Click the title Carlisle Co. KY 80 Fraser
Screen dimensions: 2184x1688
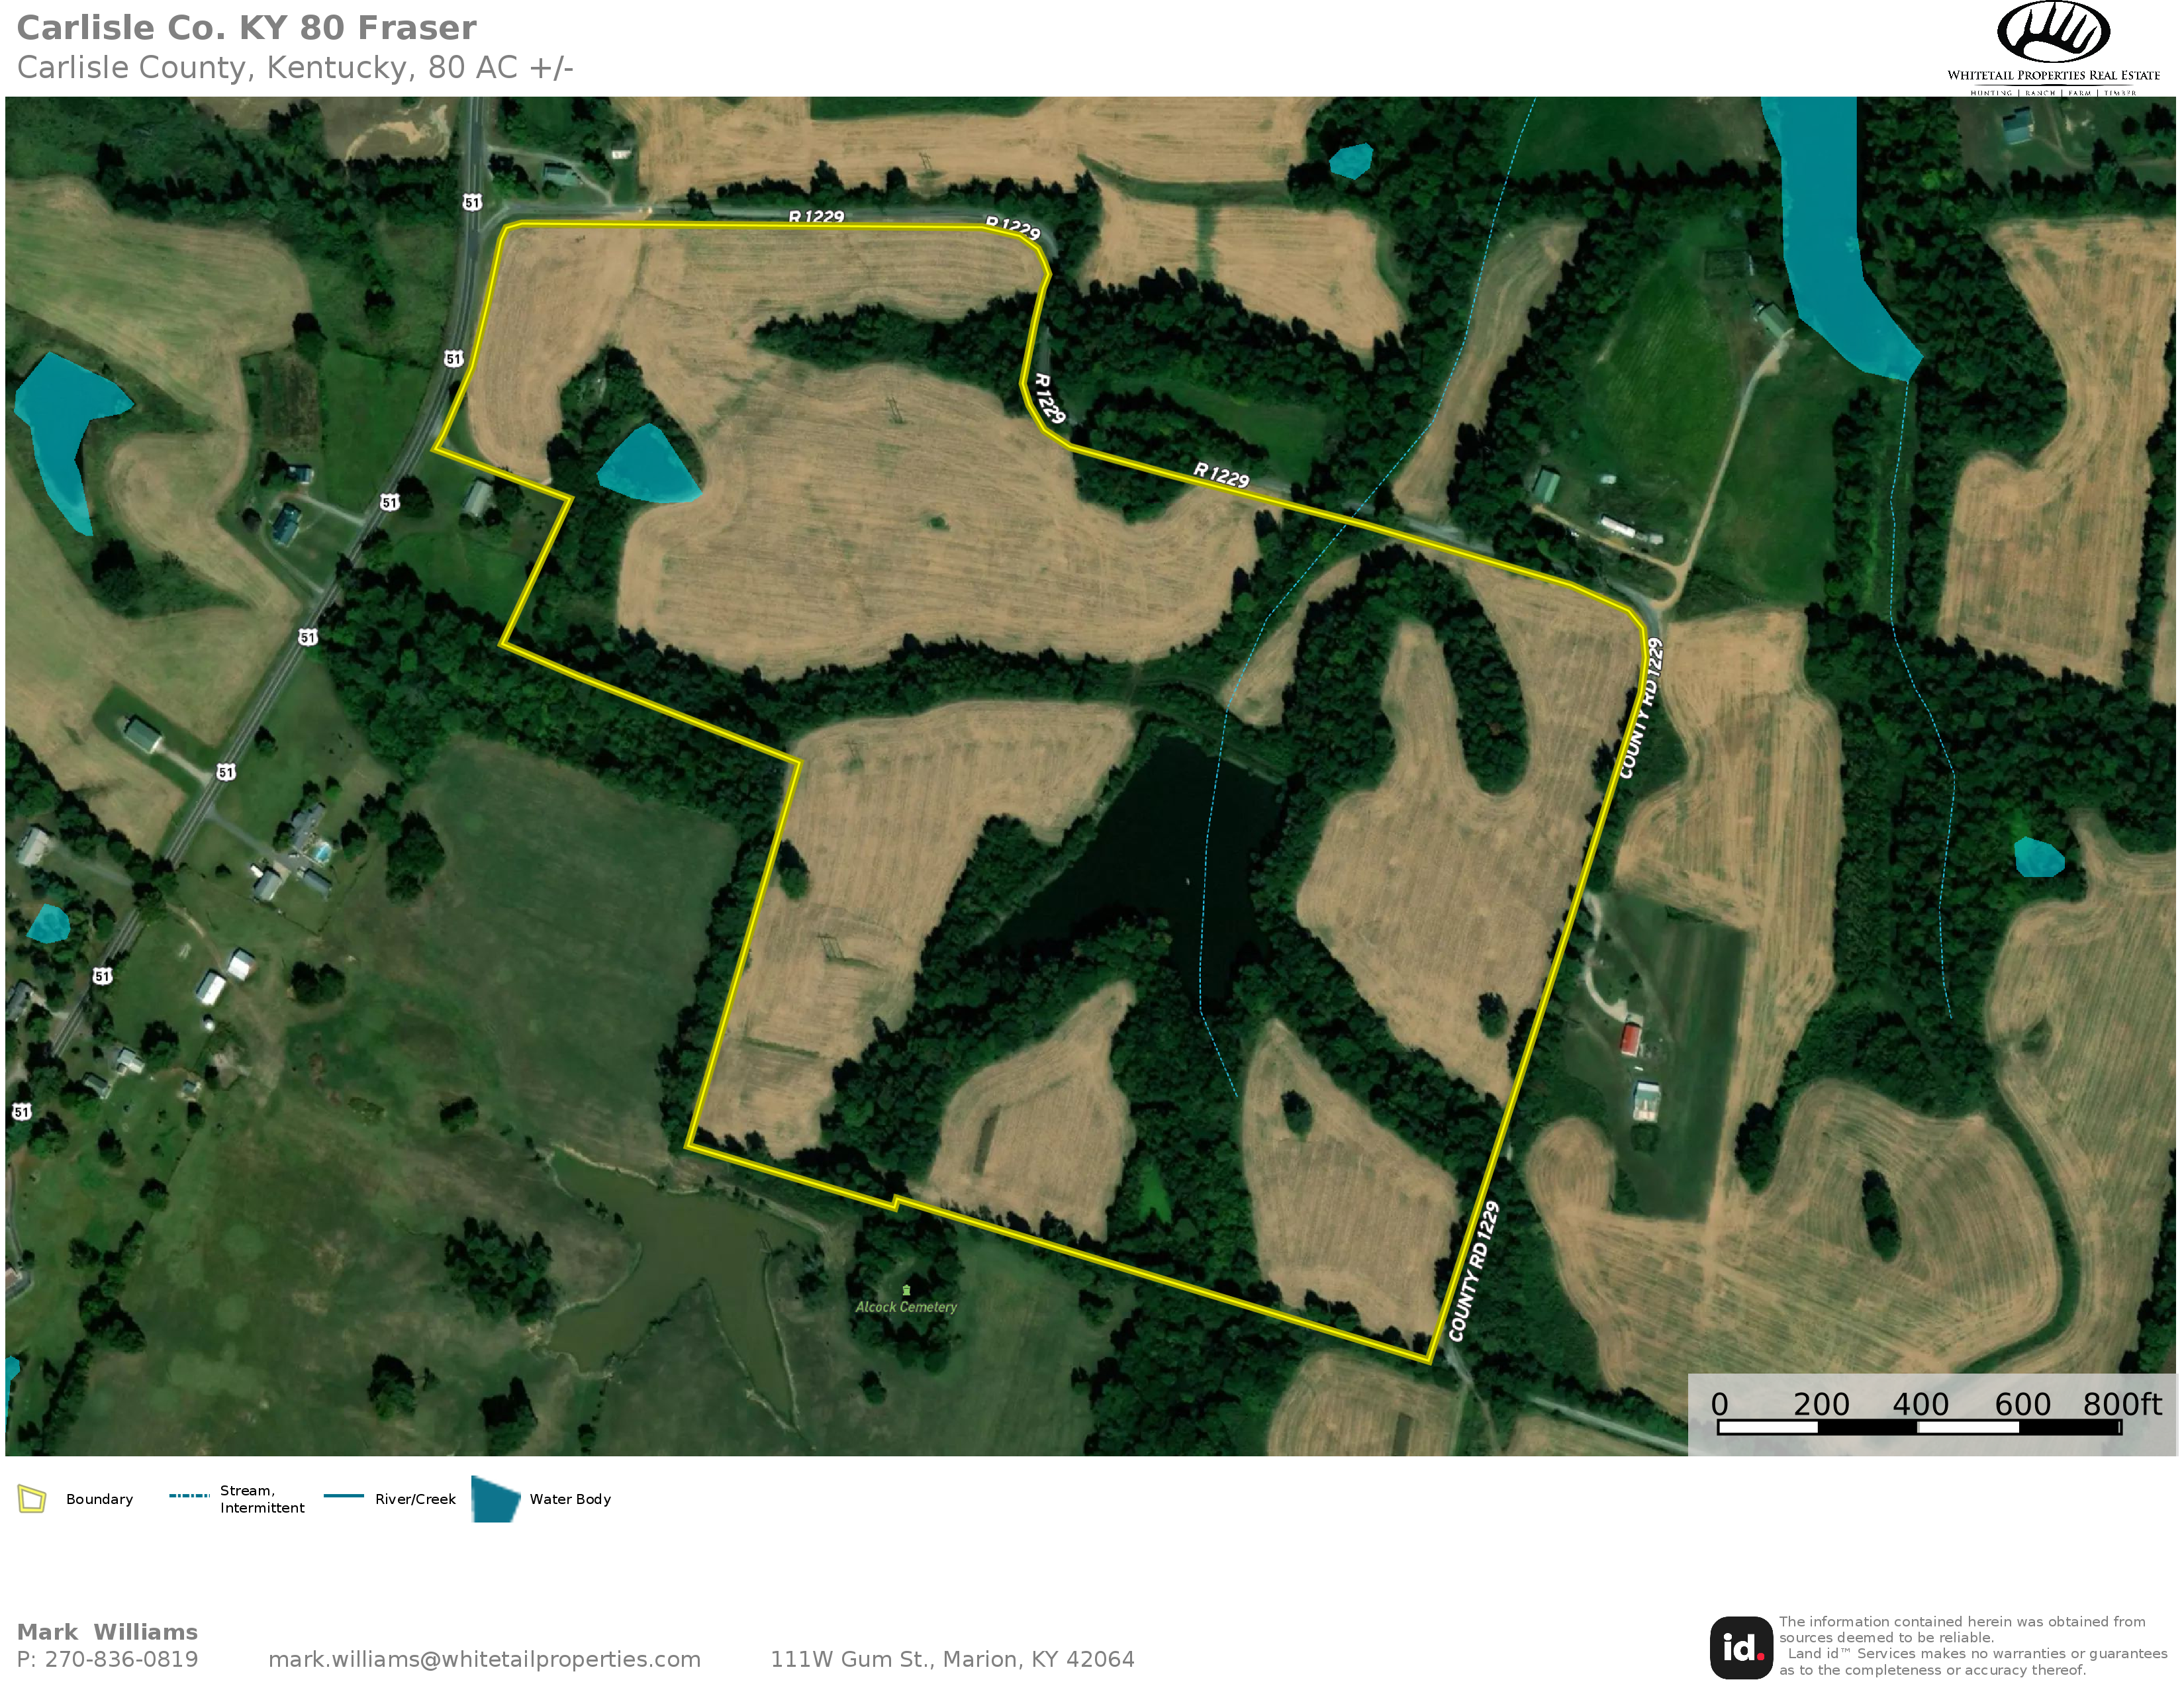pos(247,27)
